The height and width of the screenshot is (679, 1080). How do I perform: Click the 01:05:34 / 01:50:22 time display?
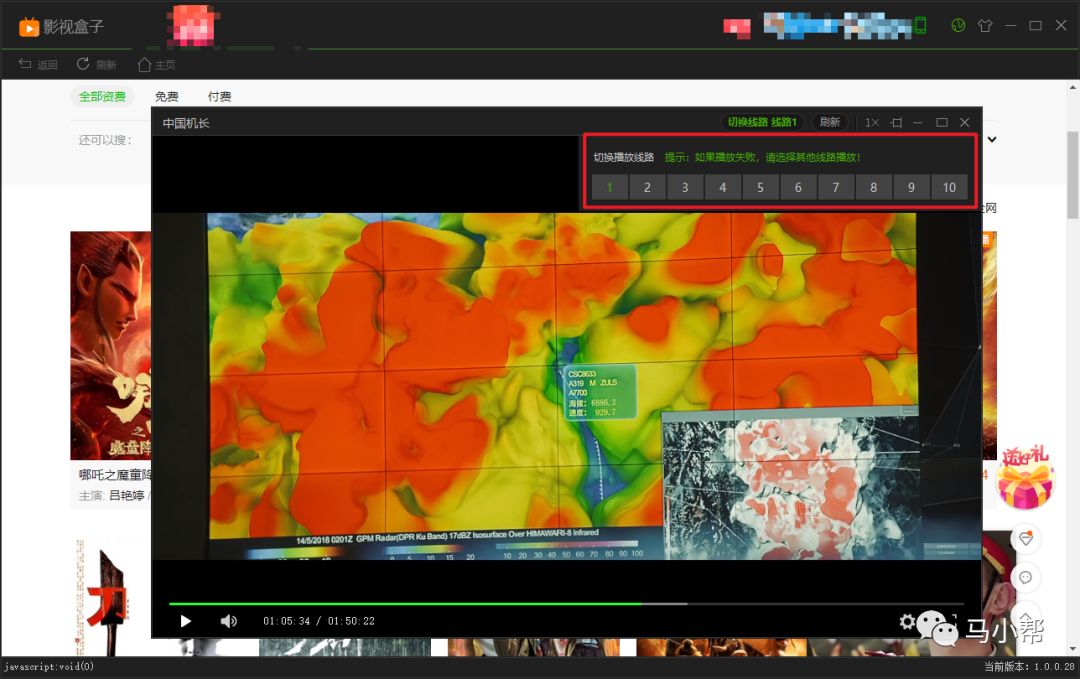pyautogui.click(x=319, y=621)
